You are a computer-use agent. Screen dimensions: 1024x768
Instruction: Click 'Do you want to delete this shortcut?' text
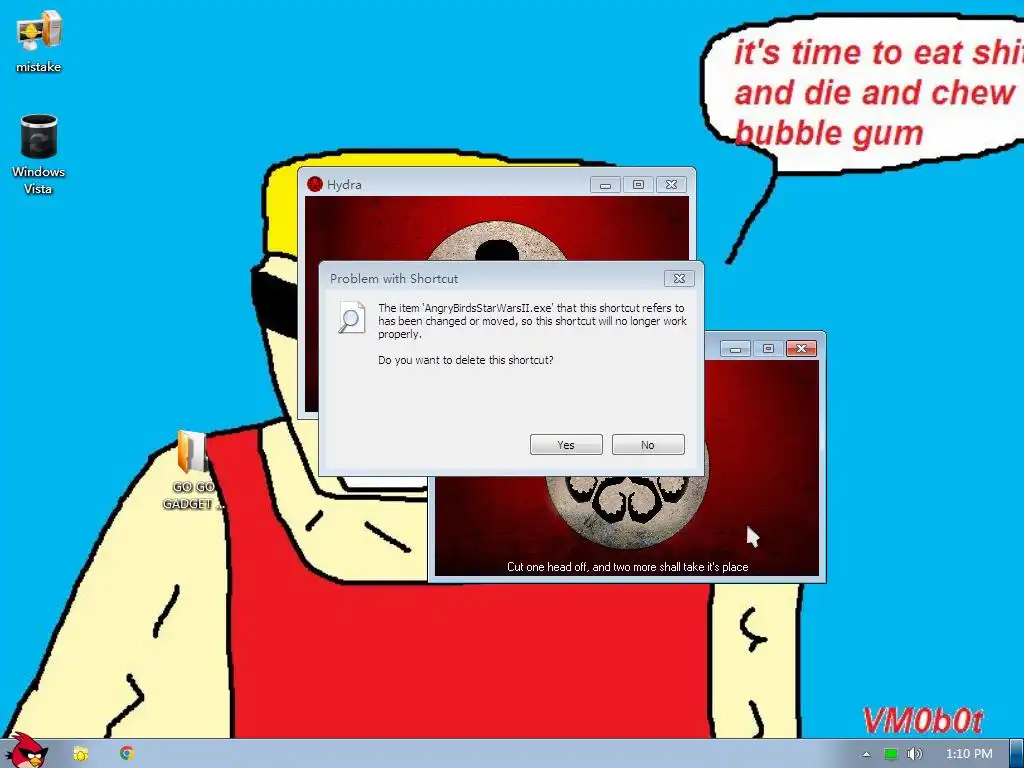pyautogui.click(x=465, y=360)
